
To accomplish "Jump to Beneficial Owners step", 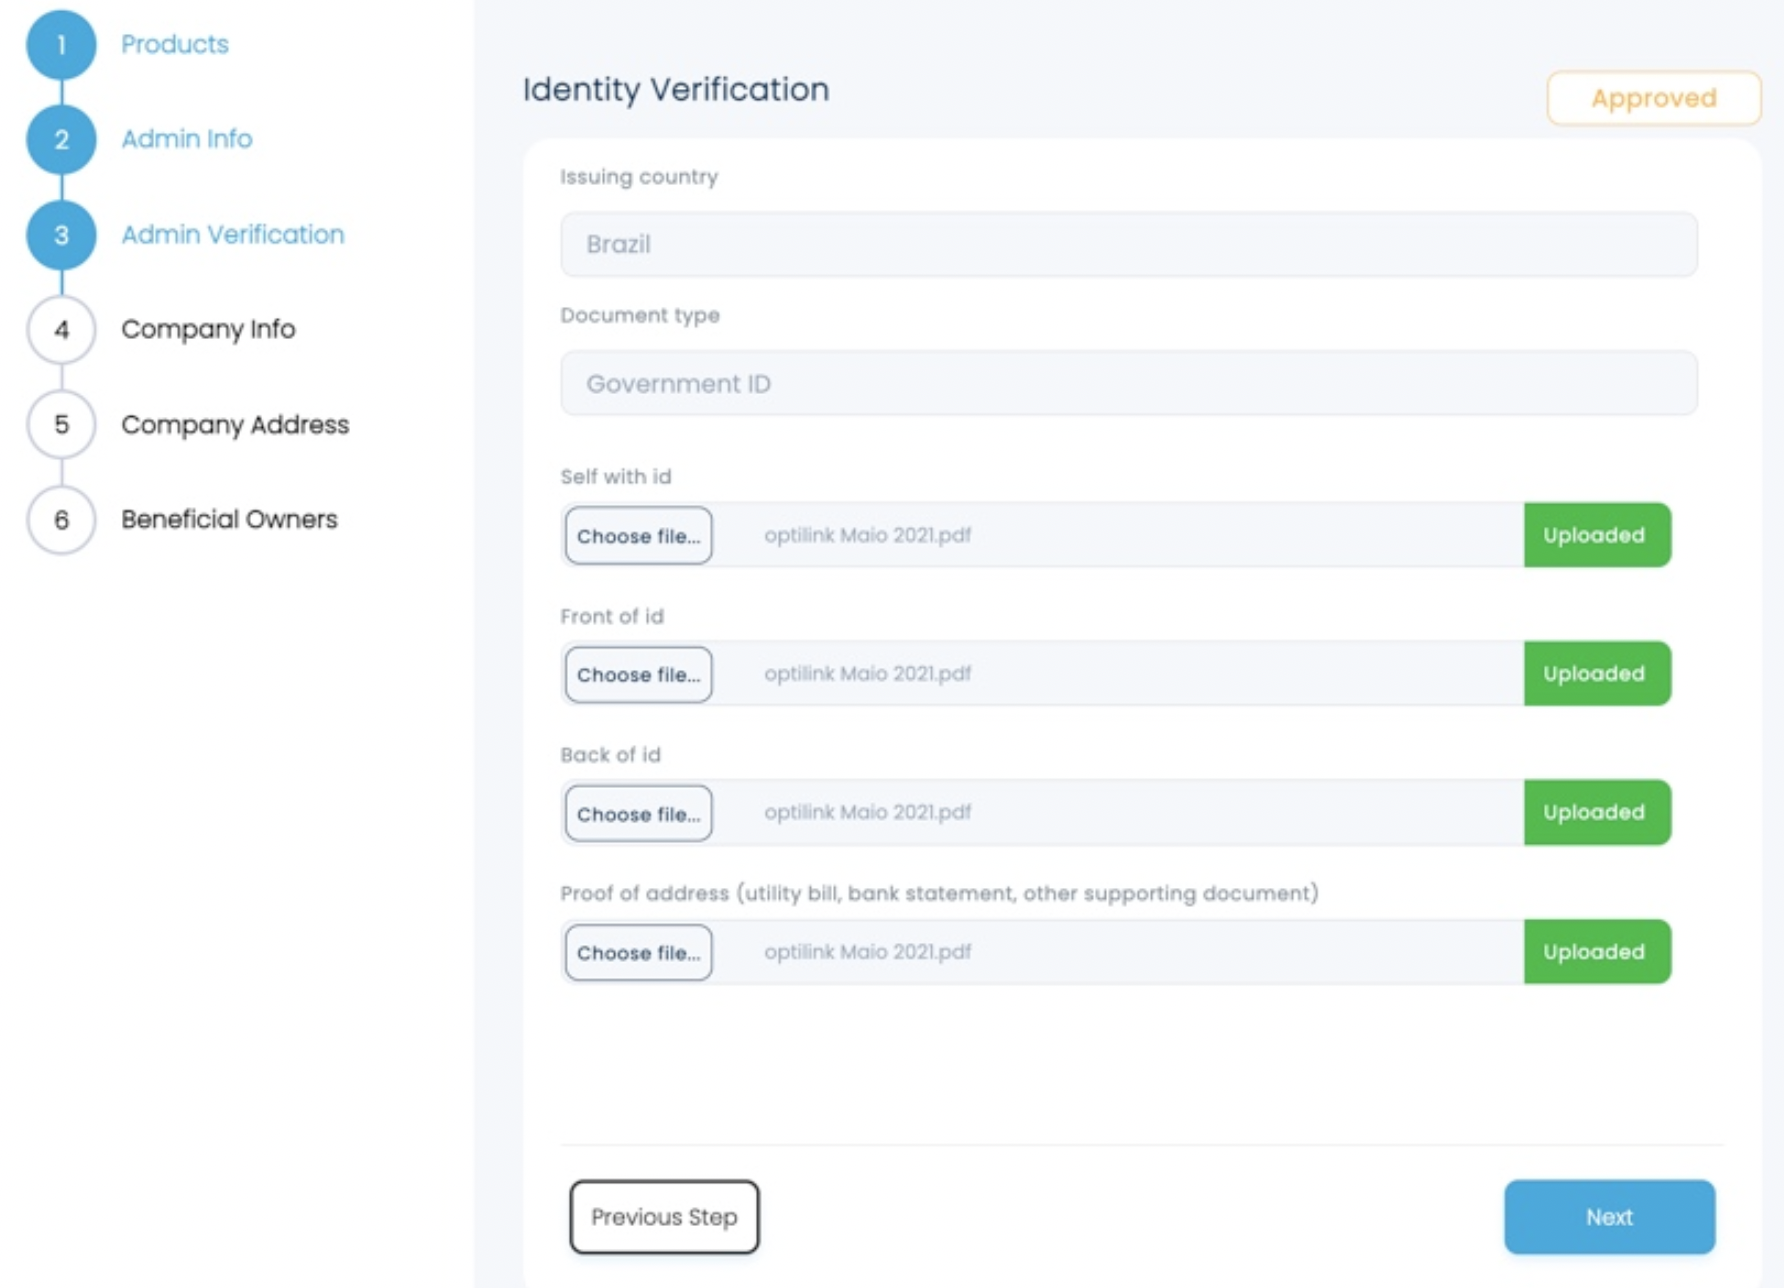I will (229, 520).
